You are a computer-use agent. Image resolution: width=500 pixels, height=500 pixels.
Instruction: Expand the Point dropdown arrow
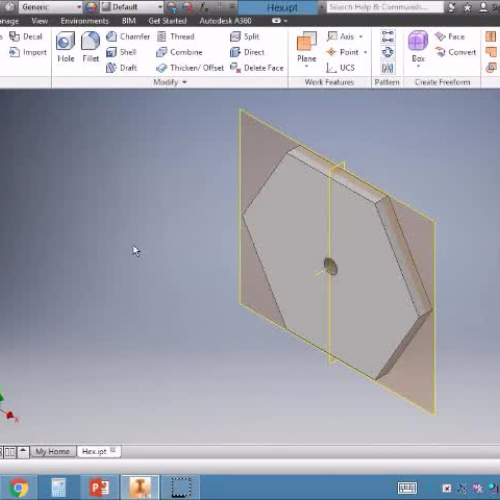pos(365,52)
